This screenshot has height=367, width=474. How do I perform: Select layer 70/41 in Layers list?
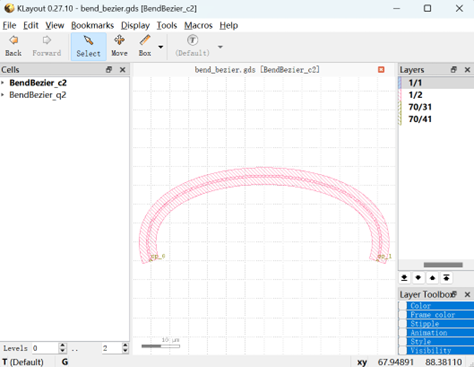[436, 119]
